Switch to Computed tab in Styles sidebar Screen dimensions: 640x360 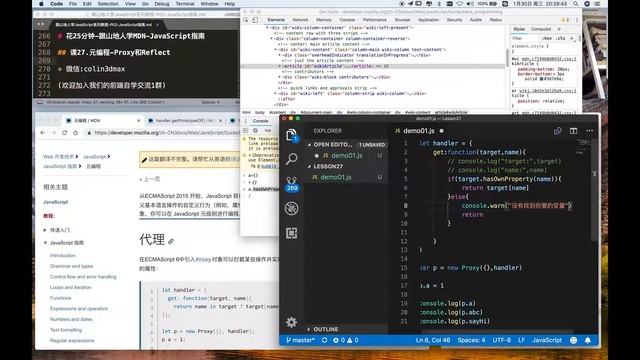click(x=541, y=29)
